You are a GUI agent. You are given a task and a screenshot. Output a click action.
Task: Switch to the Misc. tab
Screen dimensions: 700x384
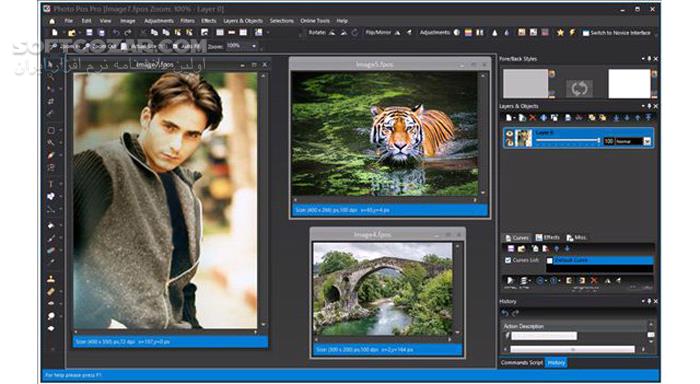(576, 238)
